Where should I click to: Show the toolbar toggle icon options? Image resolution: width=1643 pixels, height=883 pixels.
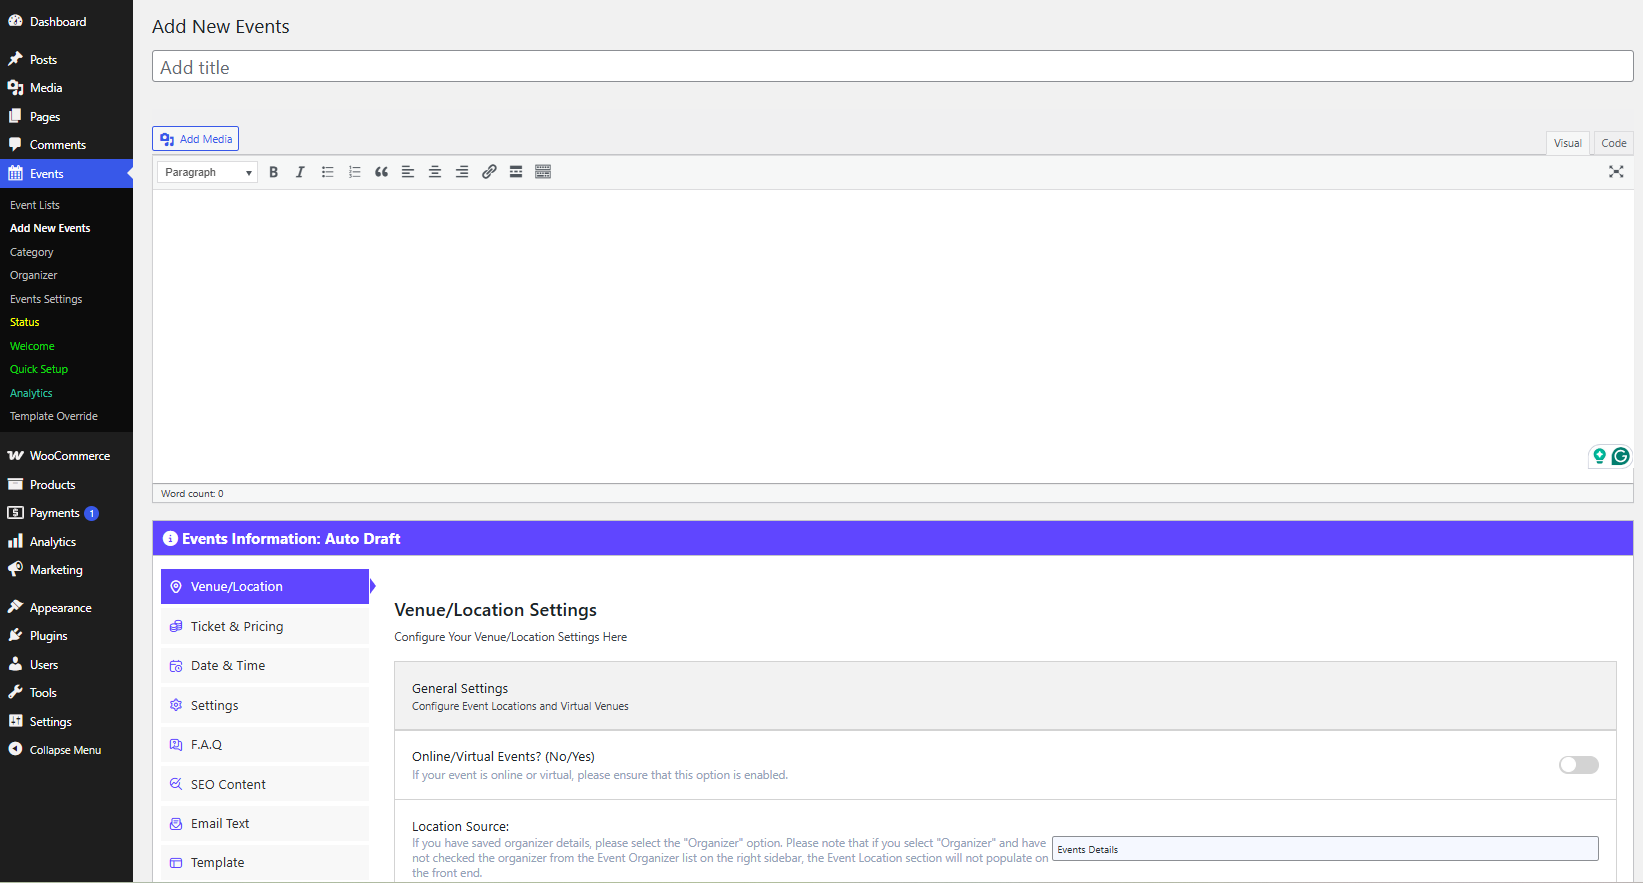click(543, 172)
